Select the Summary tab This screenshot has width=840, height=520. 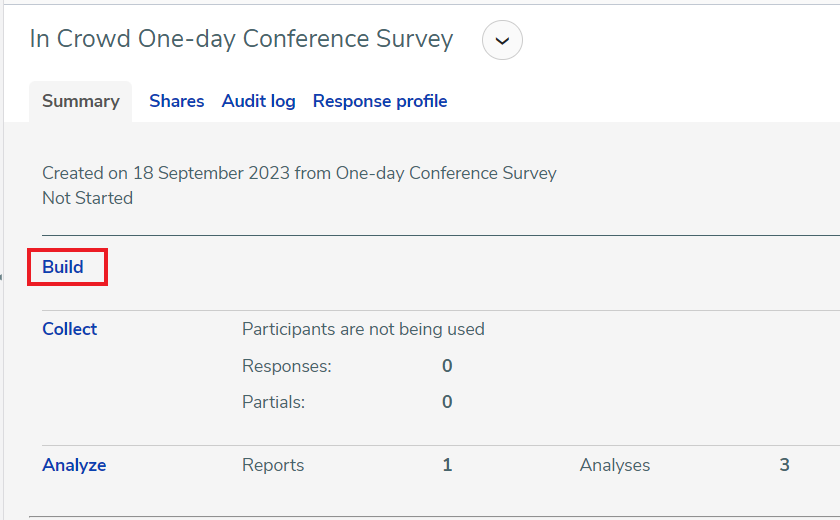coord(80,101)
